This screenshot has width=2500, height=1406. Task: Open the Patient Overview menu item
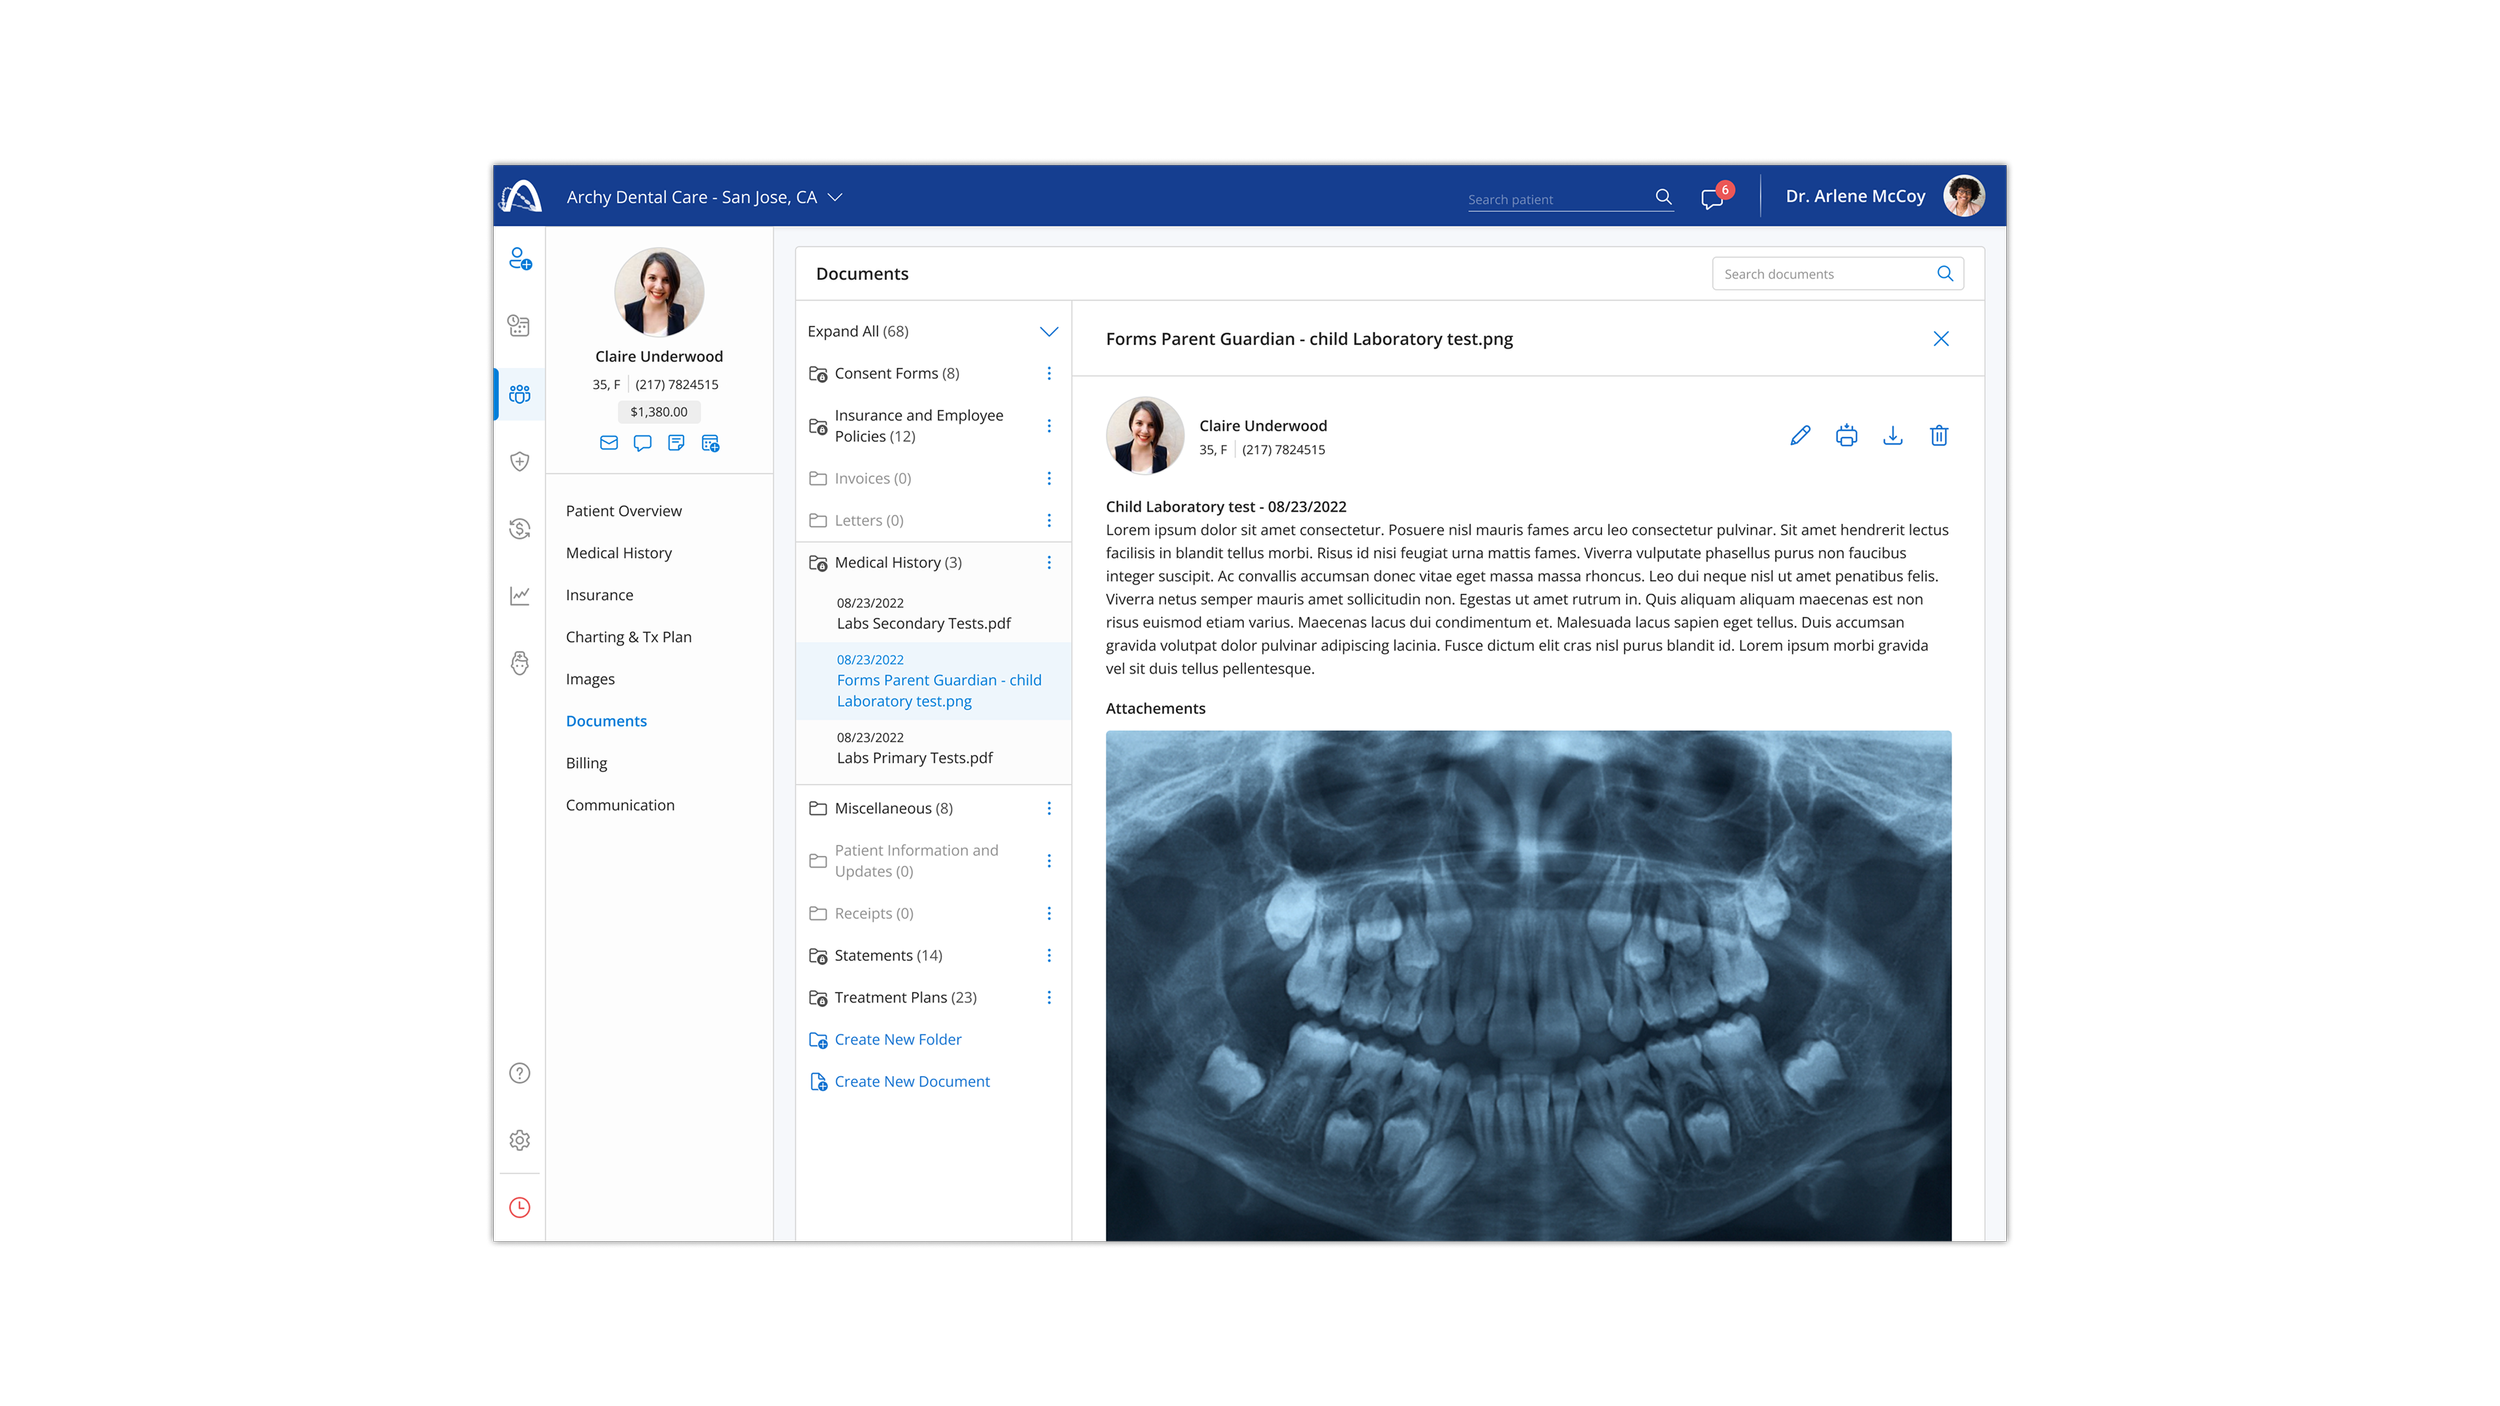[x=623, y=511]
